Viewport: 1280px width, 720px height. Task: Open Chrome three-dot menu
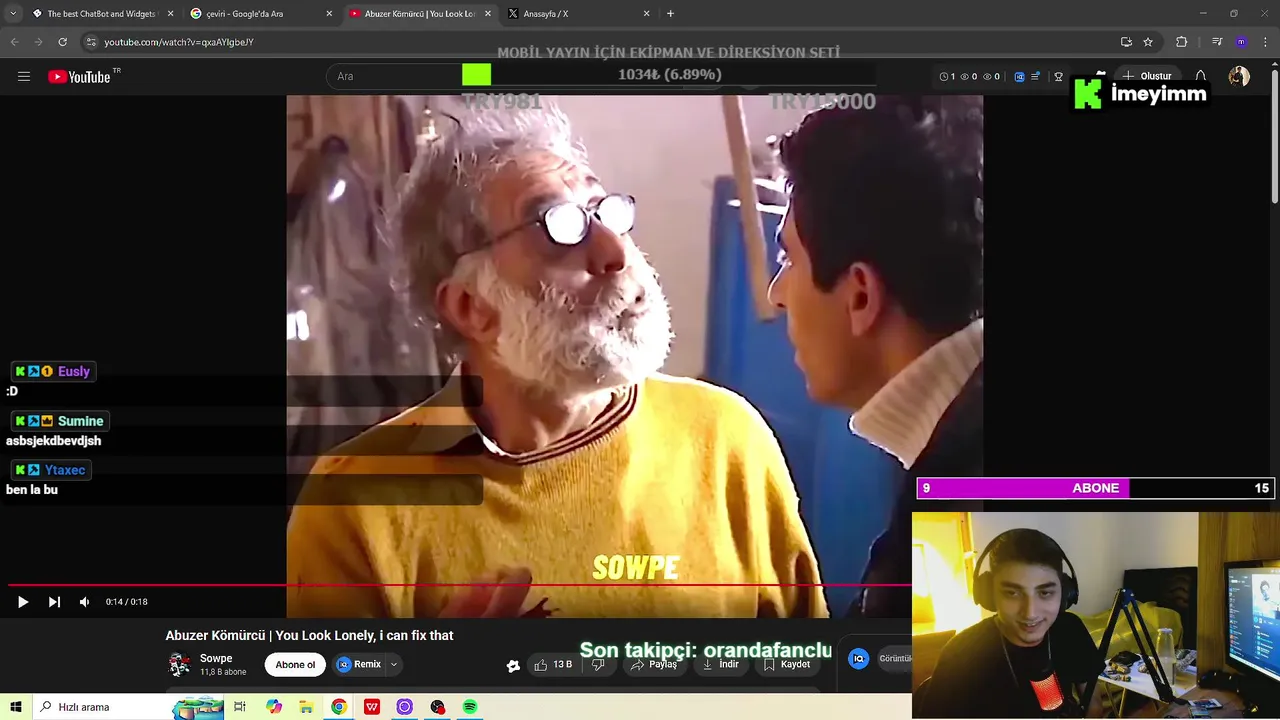click(x=1265, y=42)
